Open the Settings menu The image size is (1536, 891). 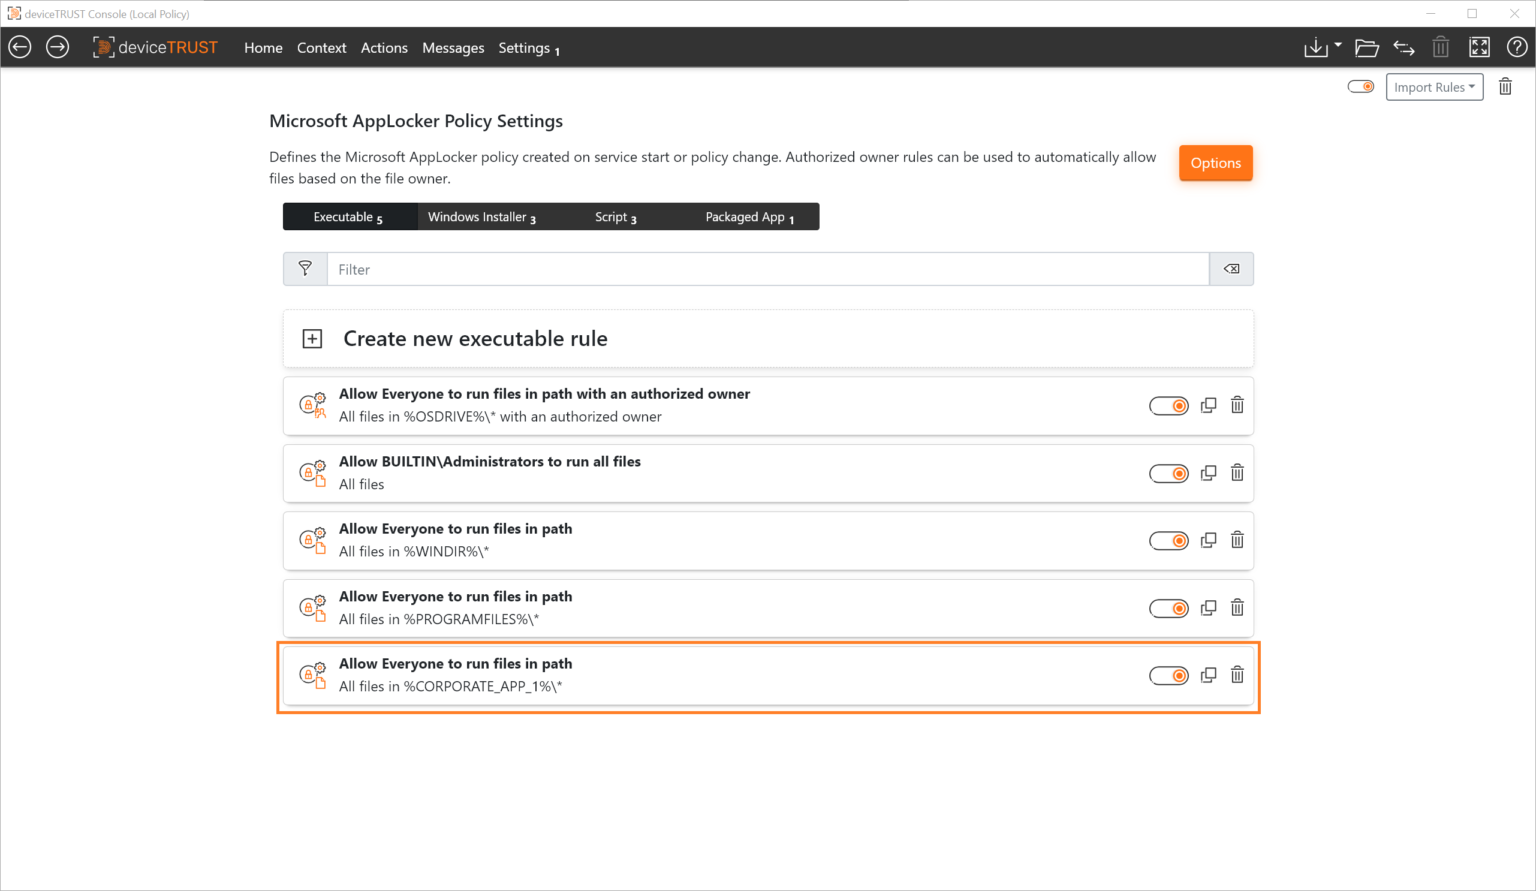click(x=524, y=47)
